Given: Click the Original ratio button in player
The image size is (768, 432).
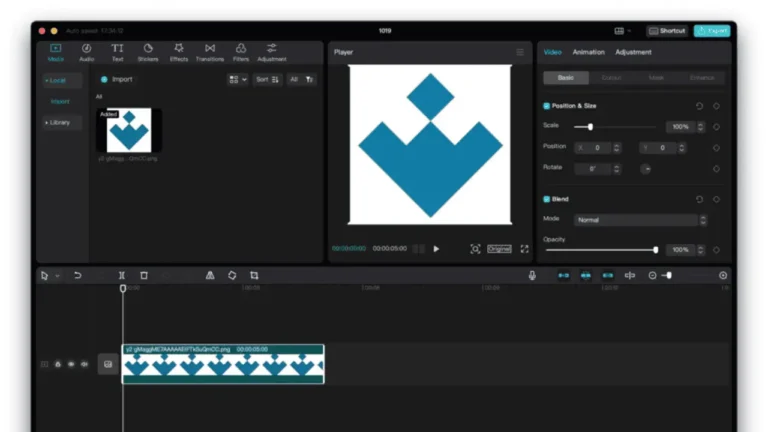Looking at the screenshot, I should 499,249.
